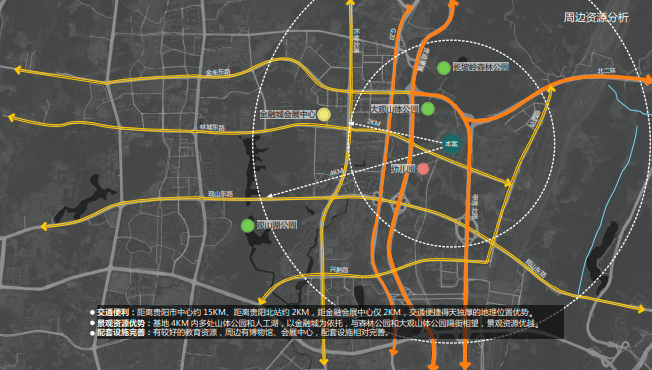The width and height of the screenshot is (652, 370).
Task: Click the 观山东路 label on left road
Action: (x=220, y=194)
